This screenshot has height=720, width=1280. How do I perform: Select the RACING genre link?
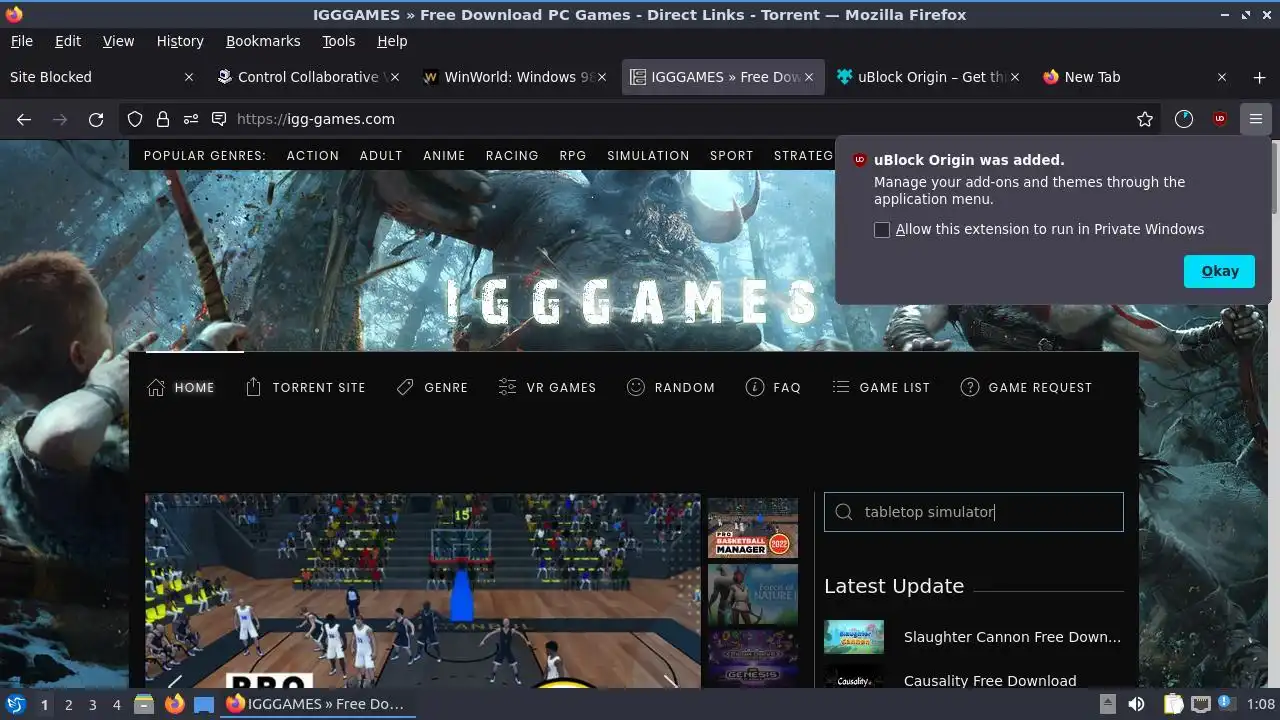pos(512,156)
